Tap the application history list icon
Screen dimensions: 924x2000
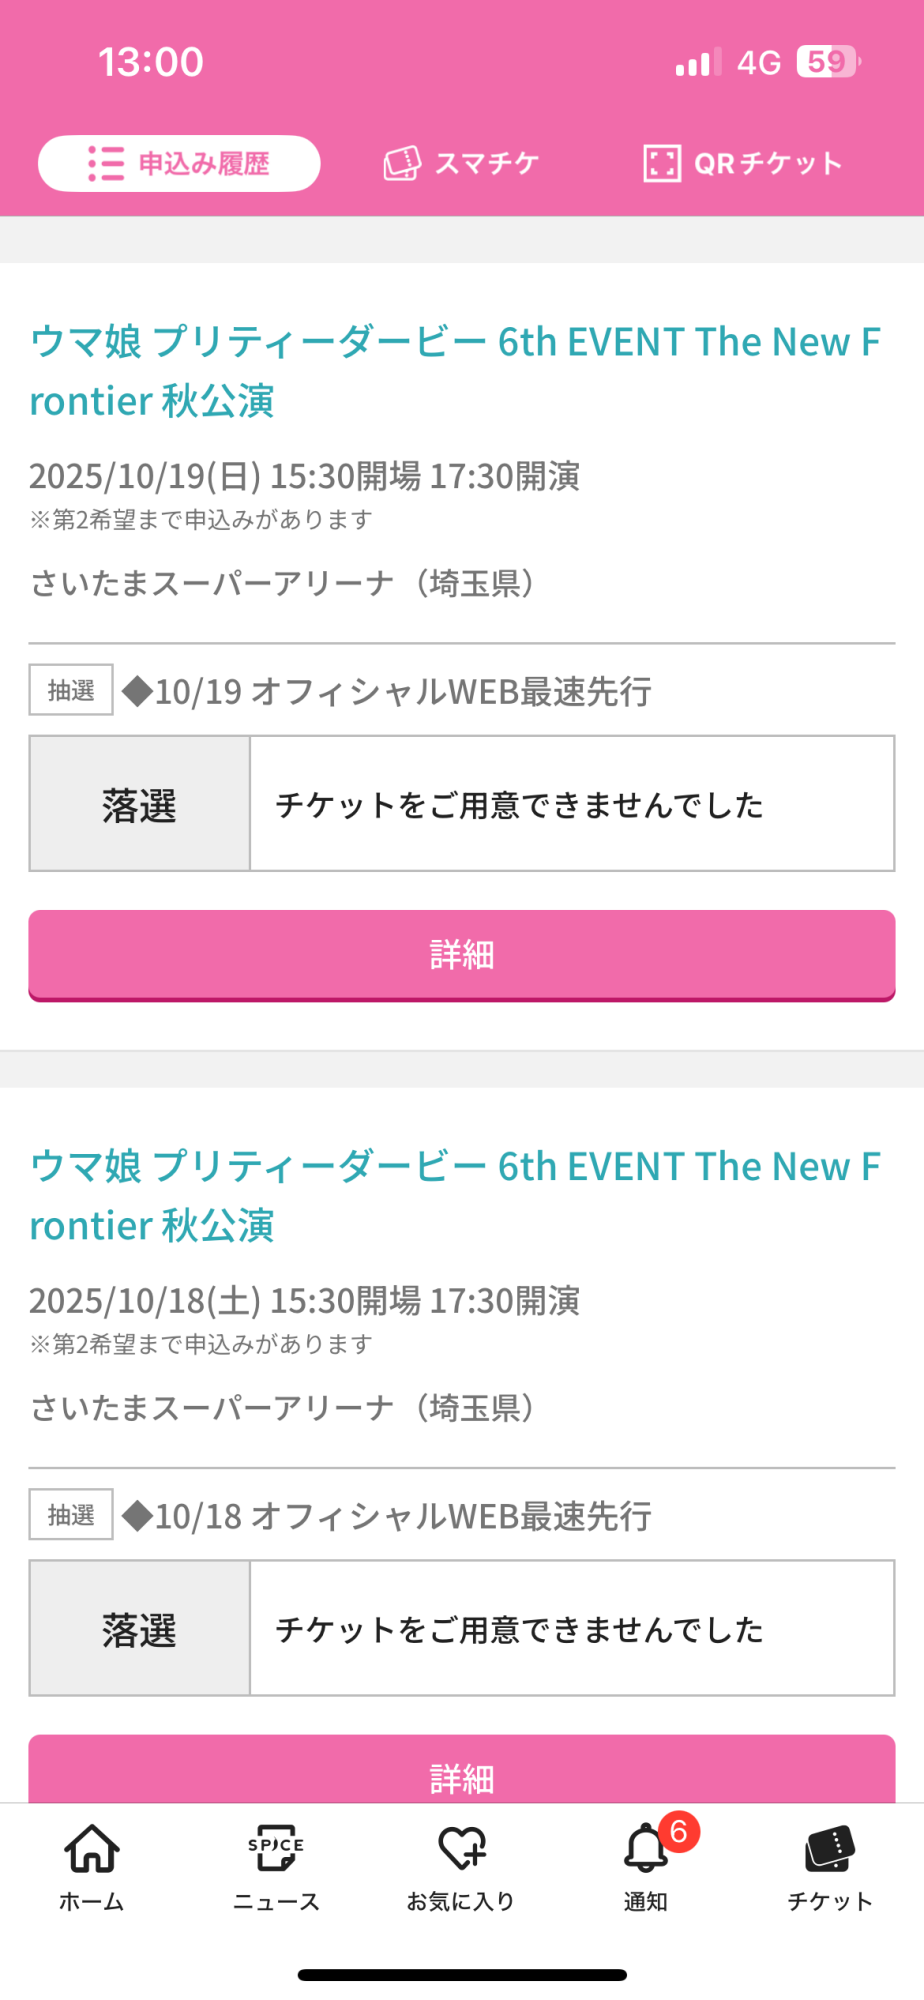coord(106,164)
